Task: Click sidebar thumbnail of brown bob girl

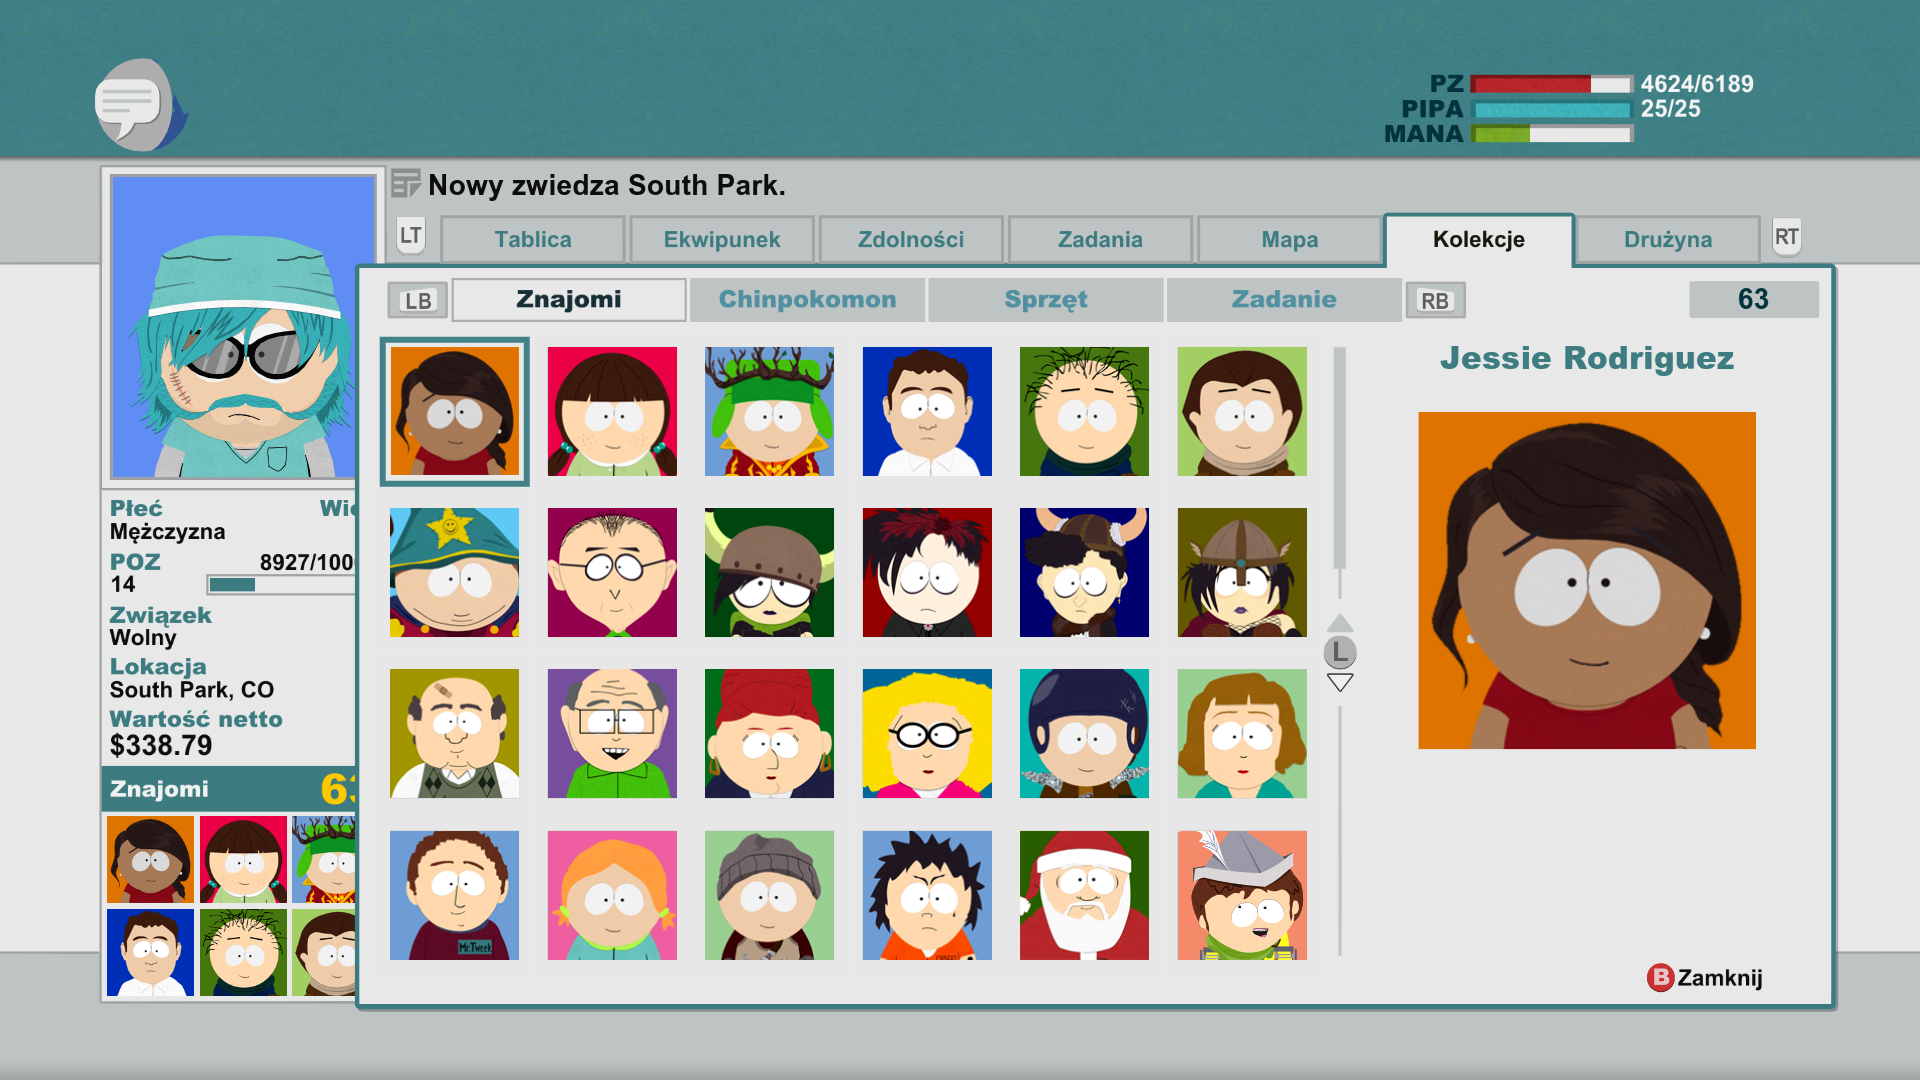Action: 243,859
